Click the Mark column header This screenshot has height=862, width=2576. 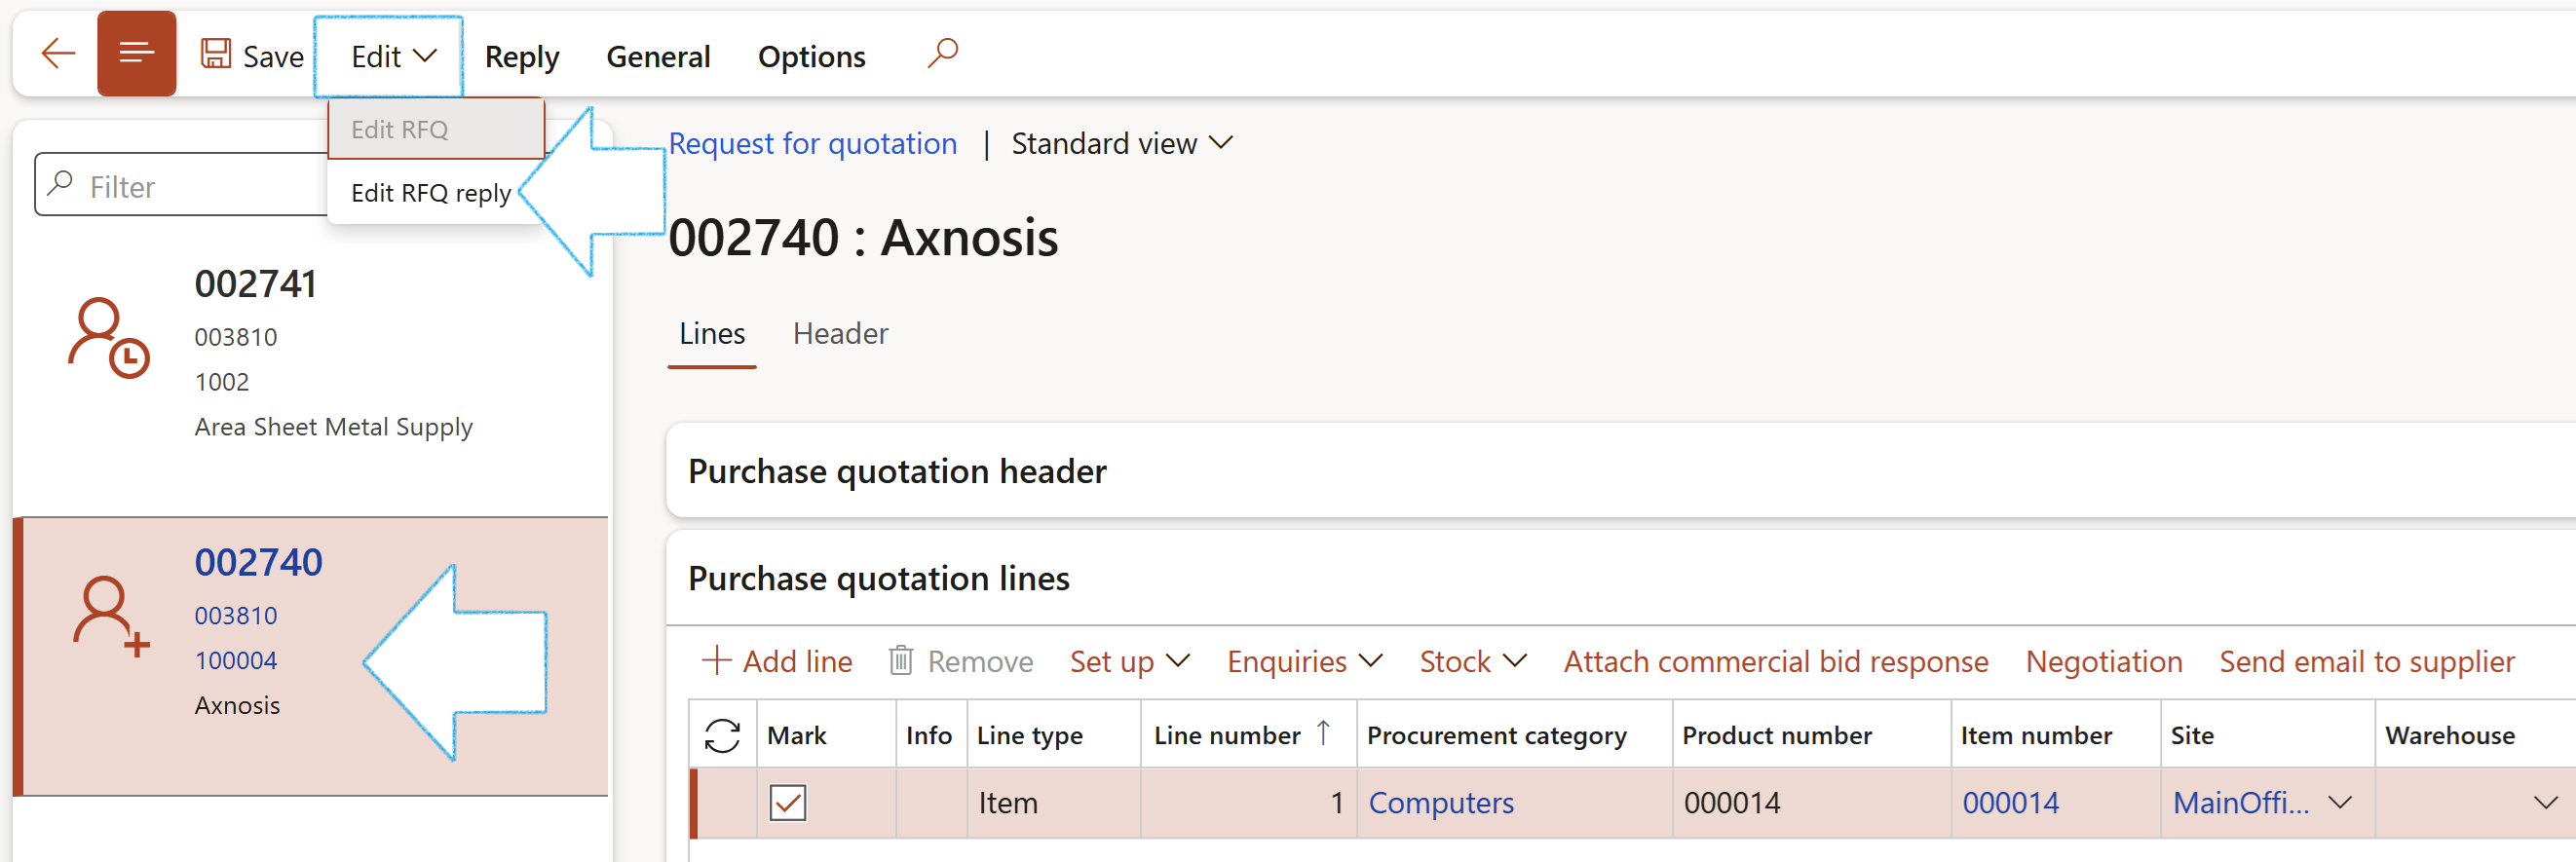point(796,735)
